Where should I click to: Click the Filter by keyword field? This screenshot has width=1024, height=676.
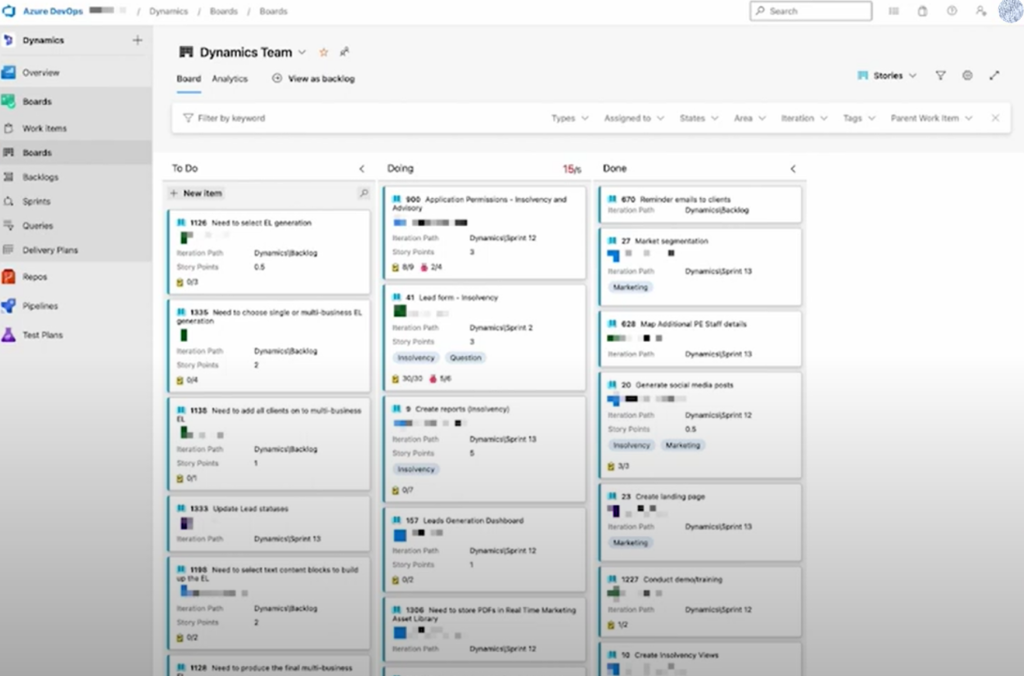[300, 118]
